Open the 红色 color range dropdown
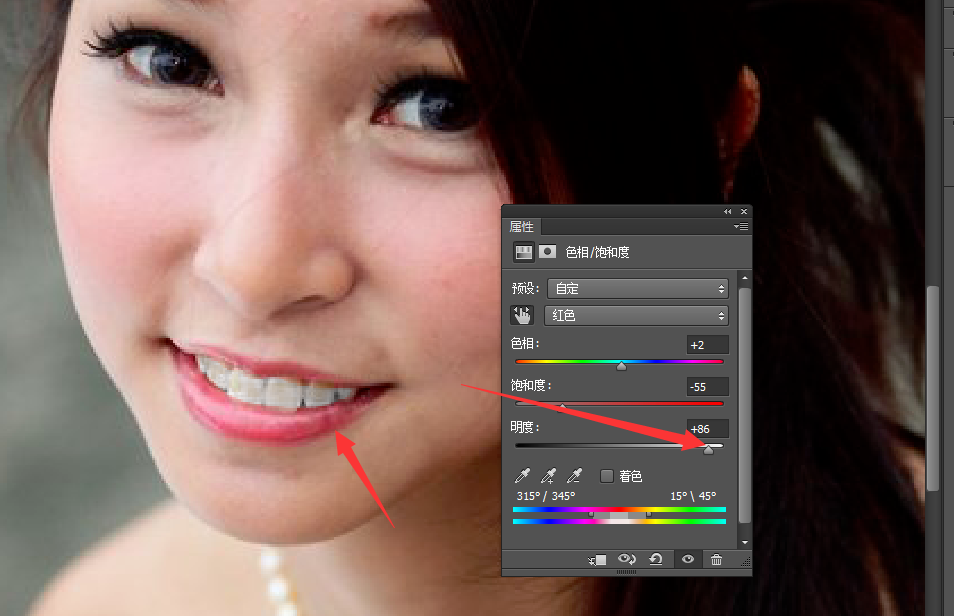This screenshot has width=954, height=616. pos(636,315)
